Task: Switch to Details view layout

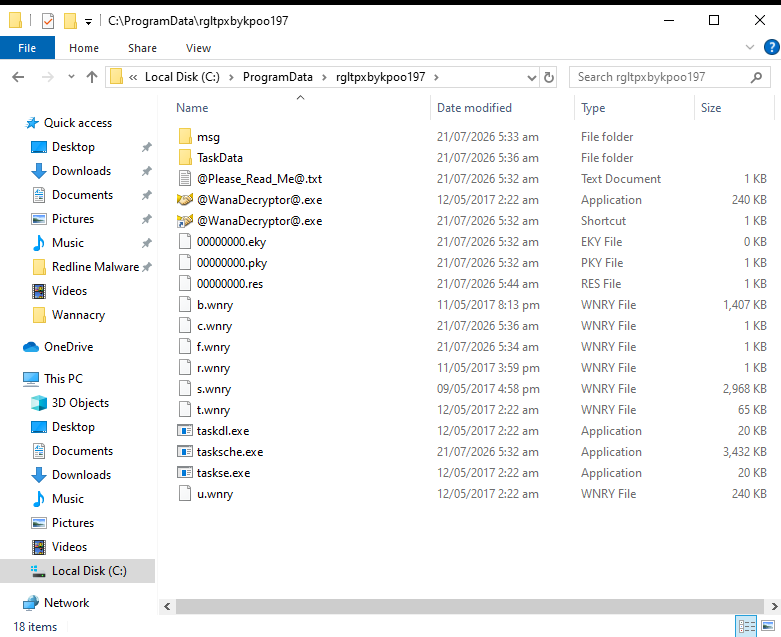Action: [746, 626]
